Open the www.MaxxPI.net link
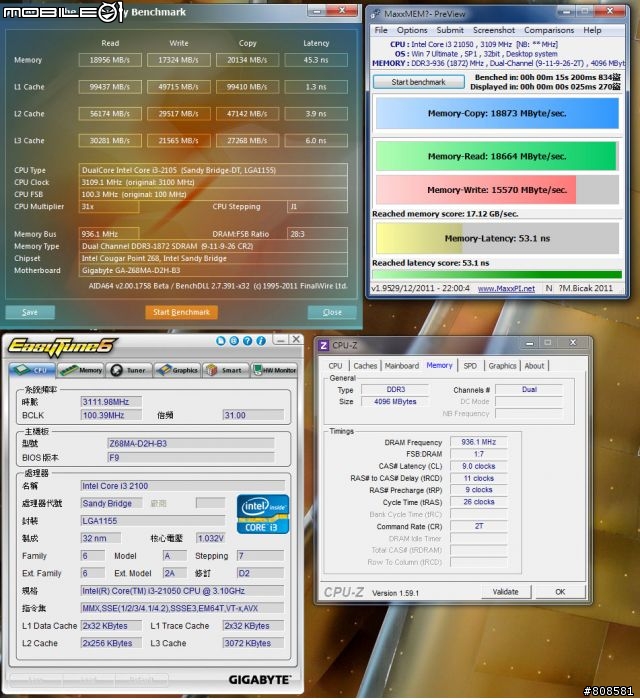This screenshot has height=699, width=640. [506, 288]
